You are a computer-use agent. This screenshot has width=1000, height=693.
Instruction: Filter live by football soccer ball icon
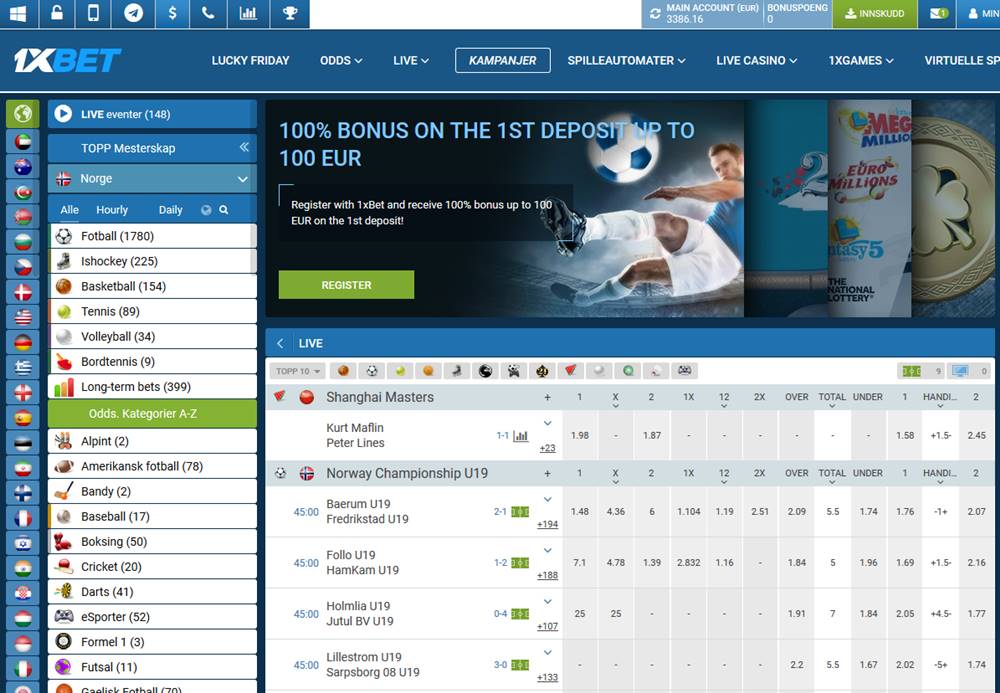pos(372,370)
